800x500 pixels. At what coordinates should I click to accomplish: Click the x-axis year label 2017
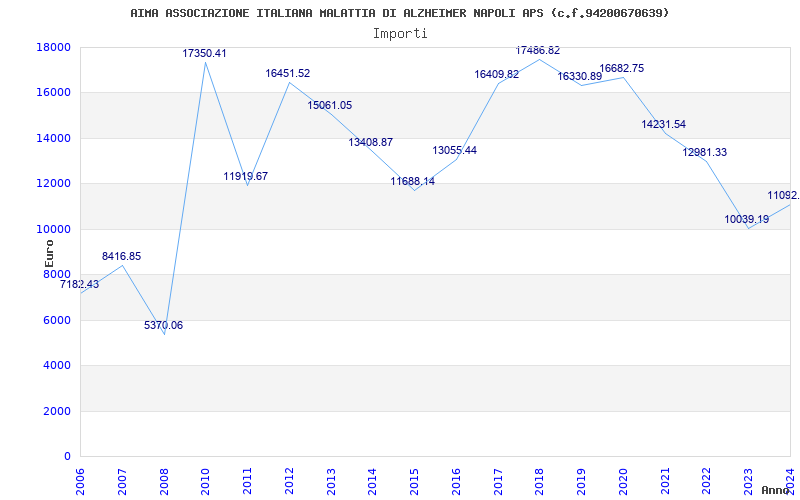pos(498,482)
